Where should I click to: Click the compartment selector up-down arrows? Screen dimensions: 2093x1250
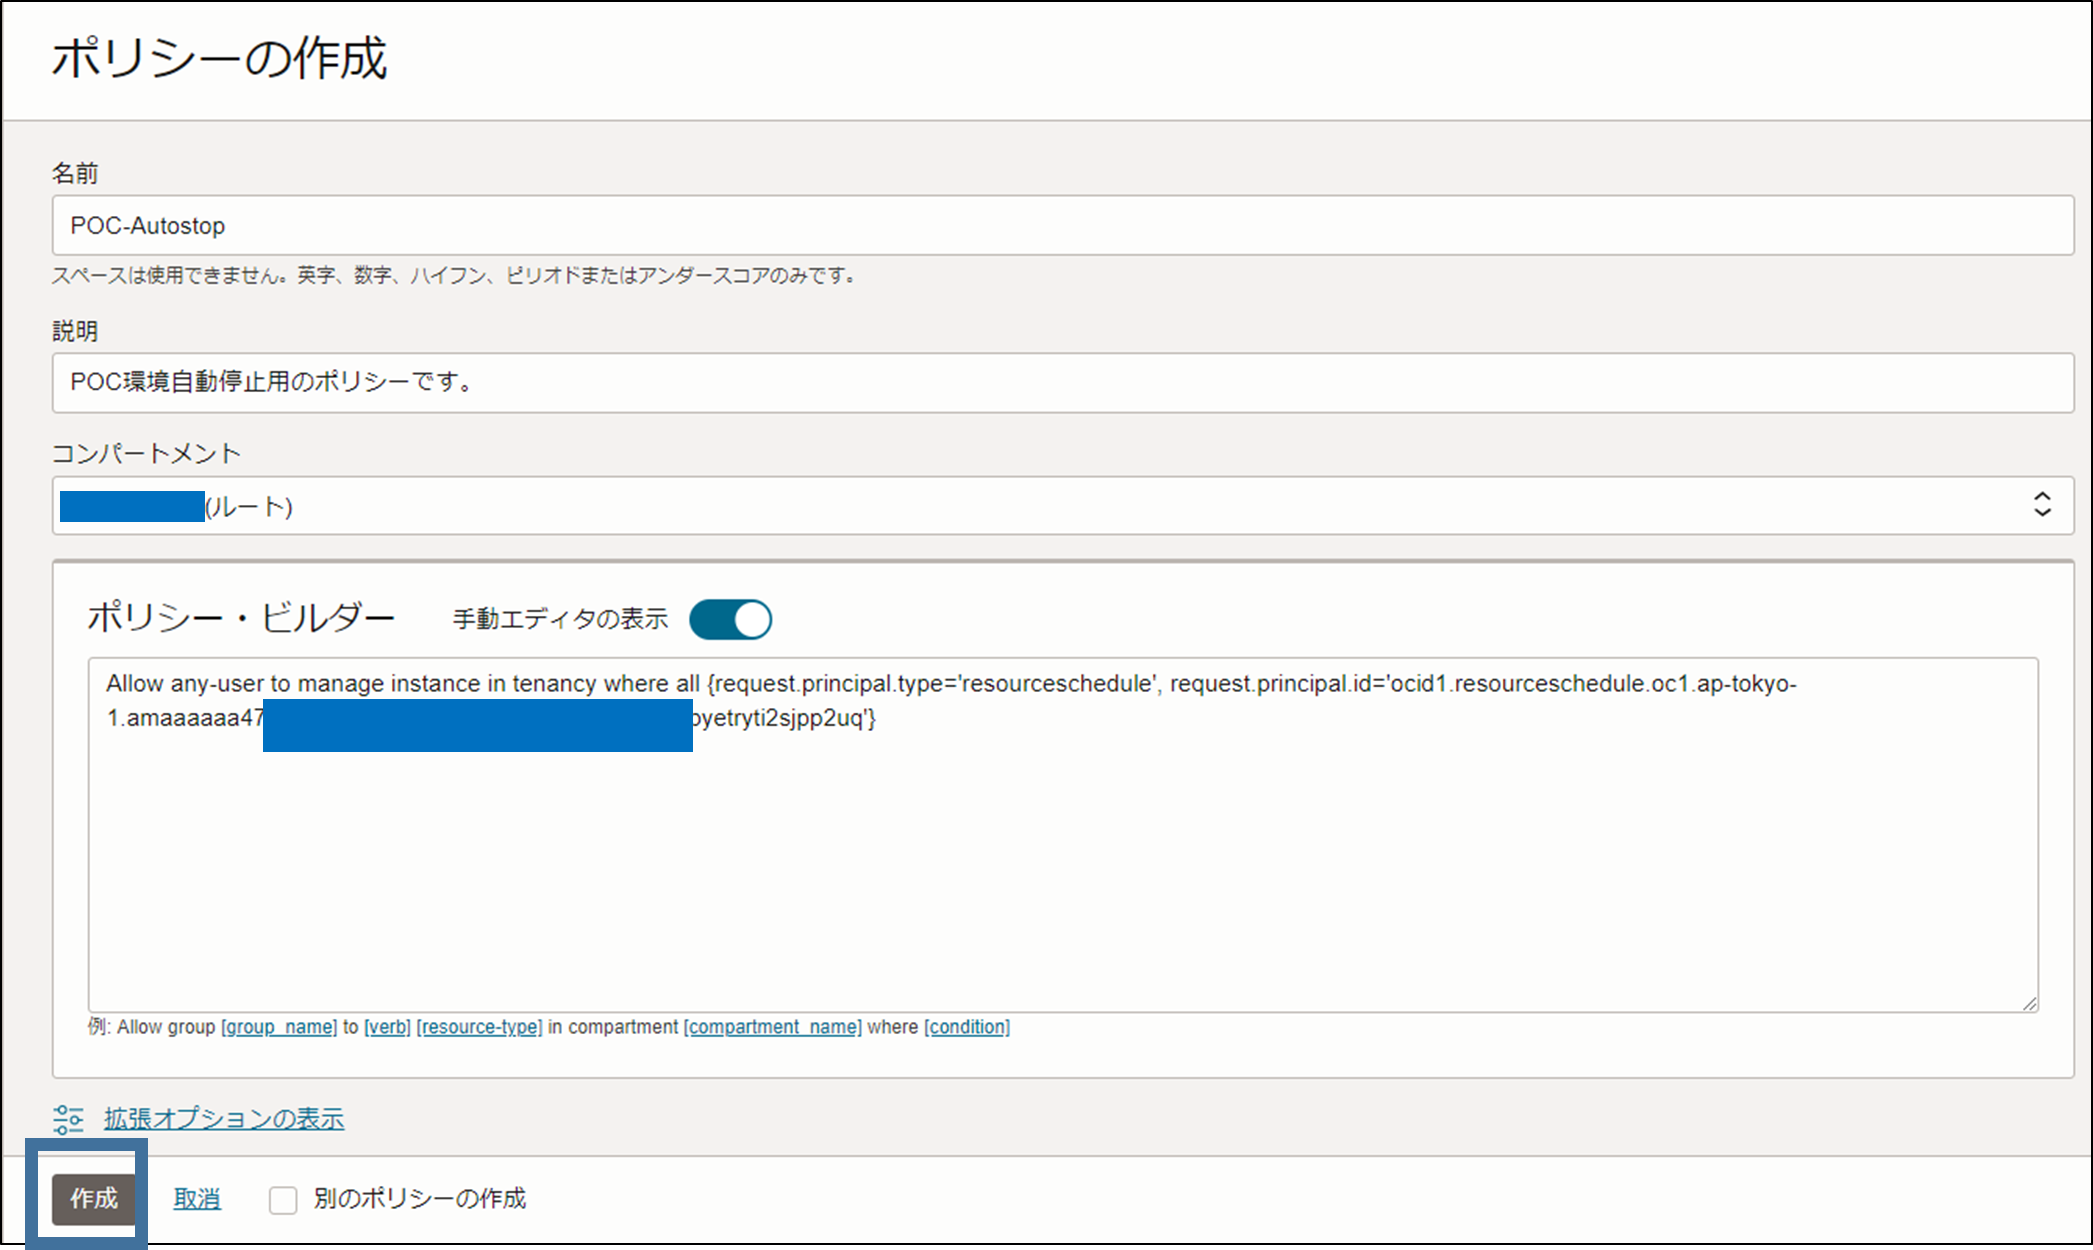(2042, 505)
